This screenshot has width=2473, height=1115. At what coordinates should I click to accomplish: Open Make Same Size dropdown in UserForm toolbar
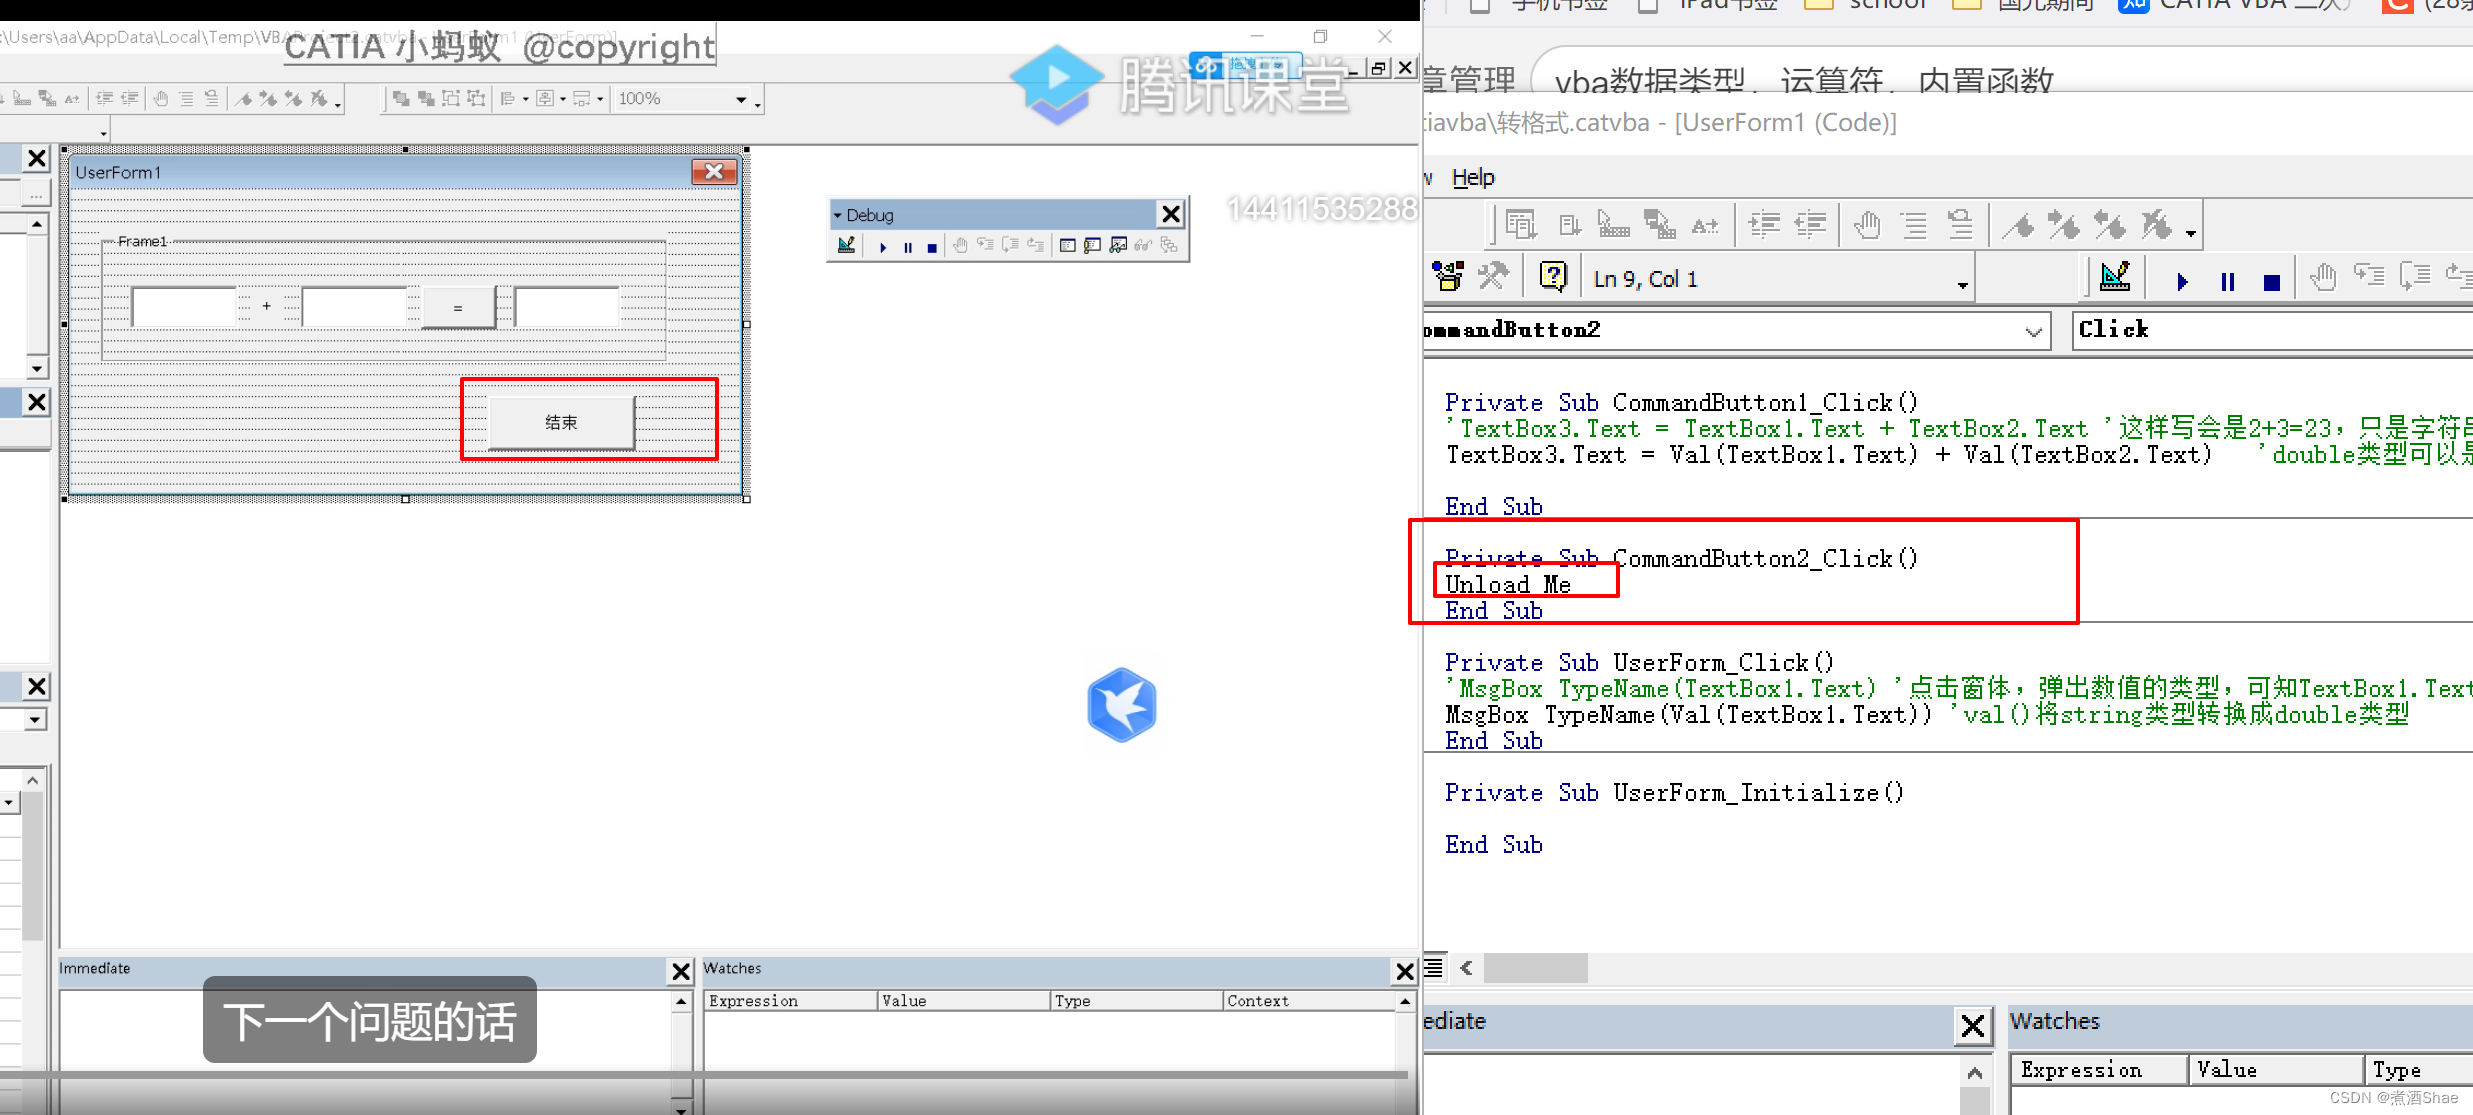pyautogui.click(x=600, y=99)
